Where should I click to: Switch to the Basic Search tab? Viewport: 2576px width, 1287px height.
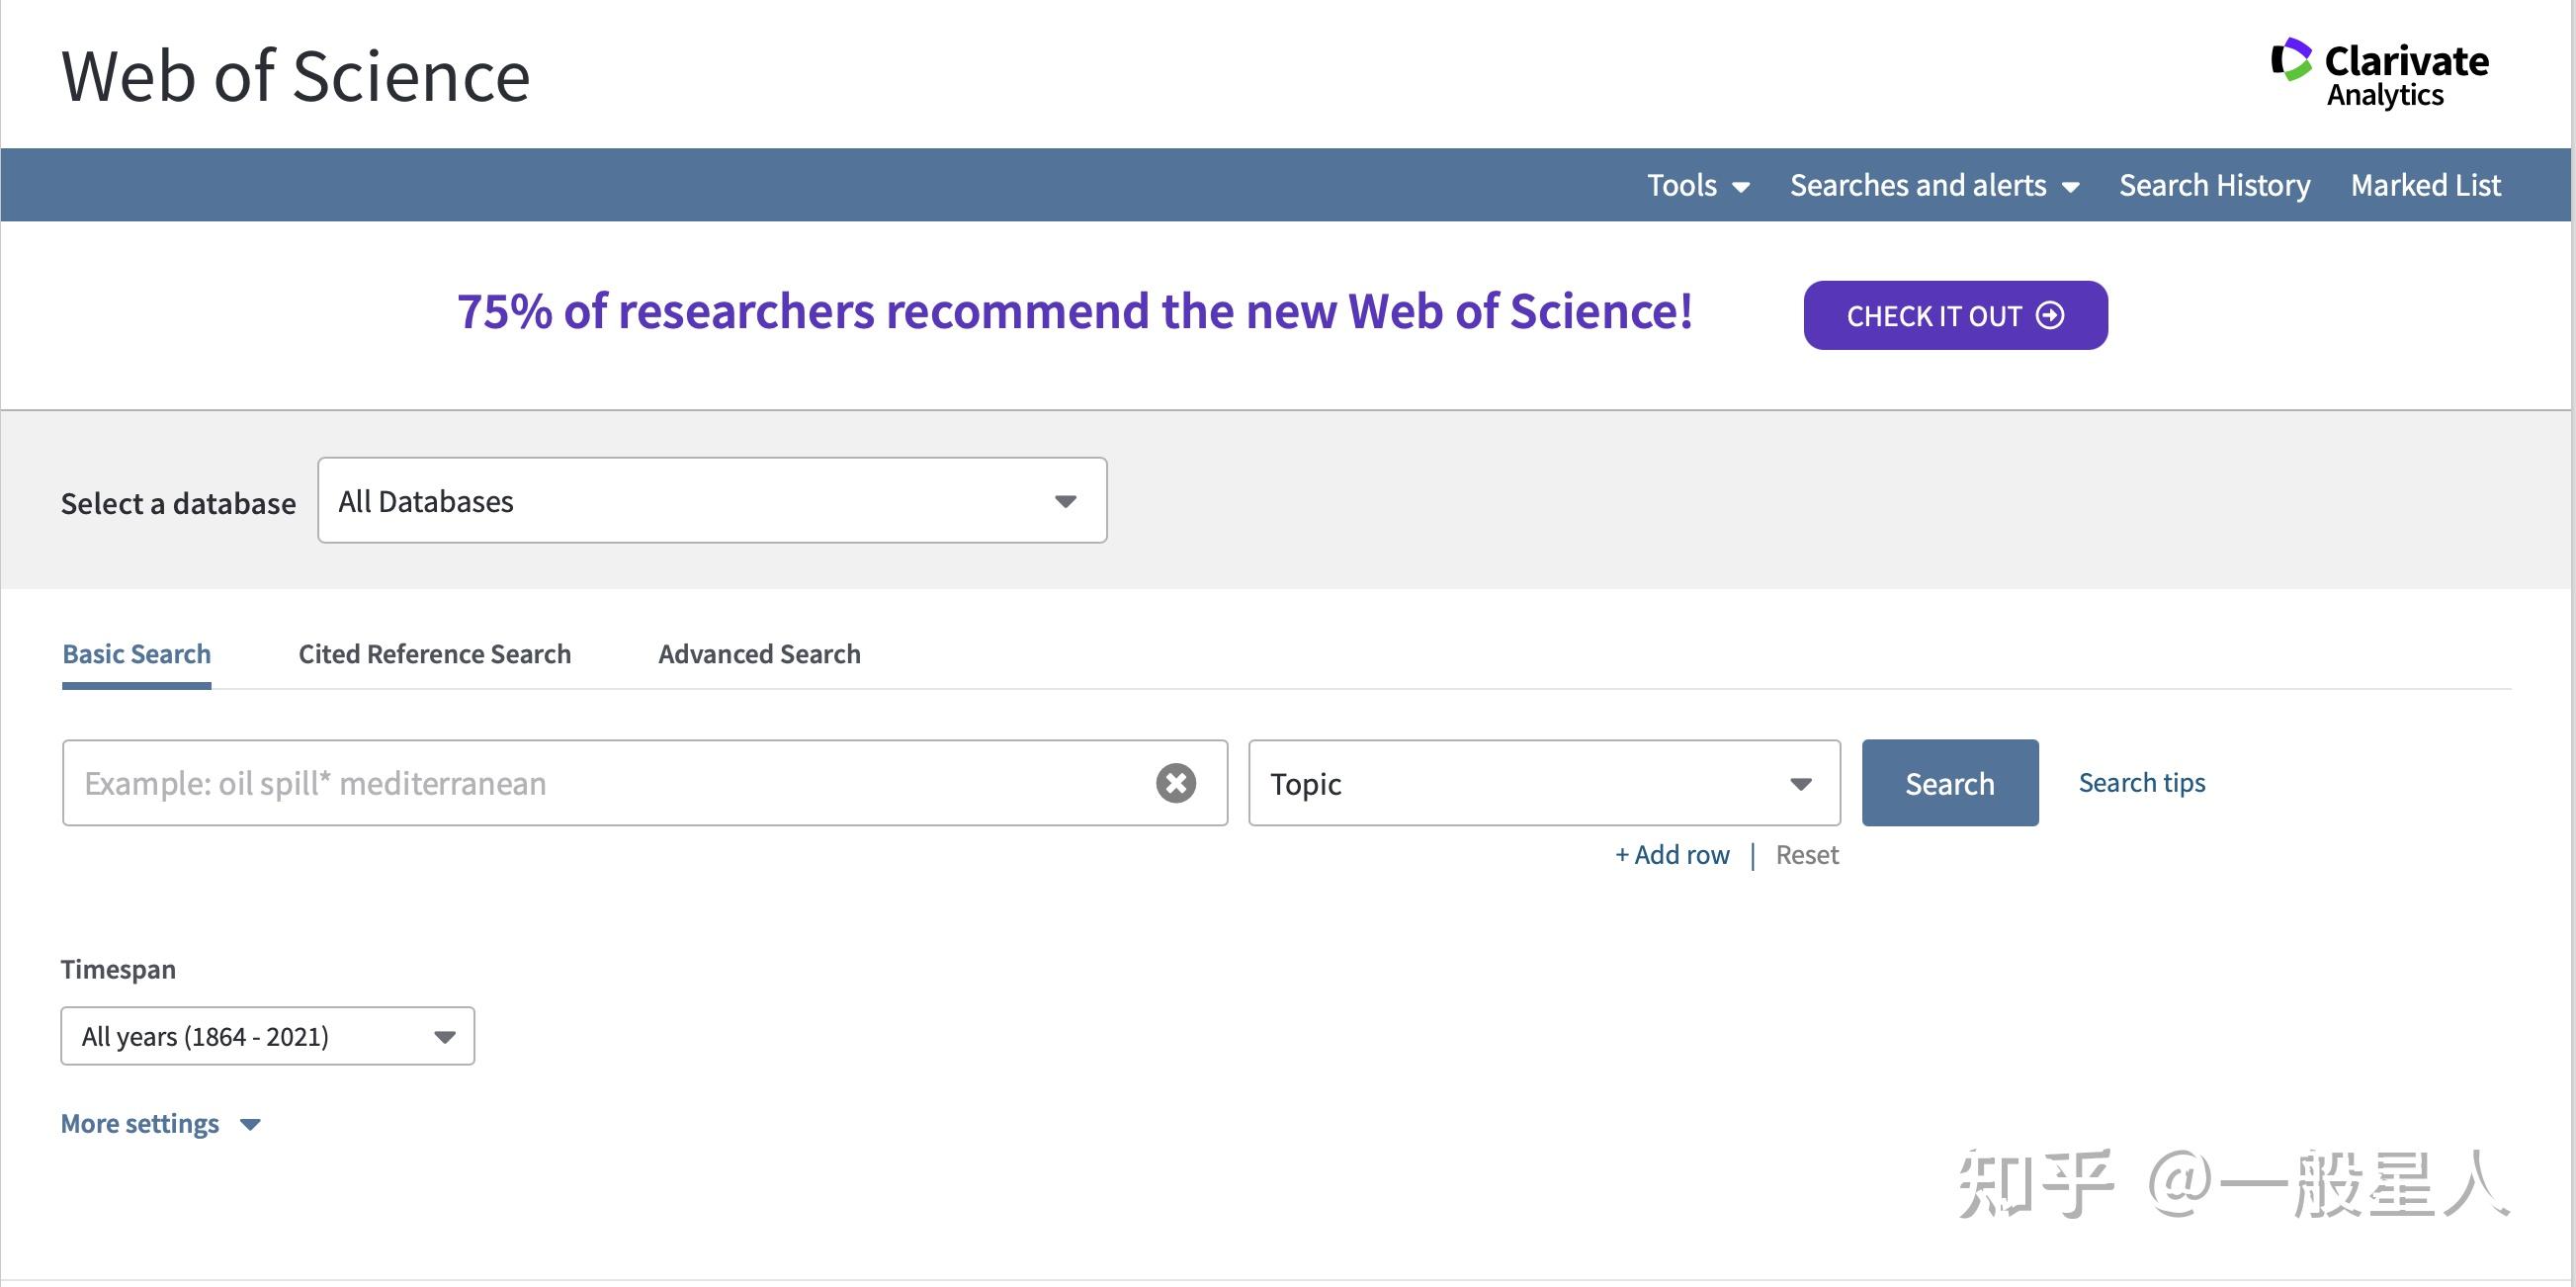pos(136,654)
